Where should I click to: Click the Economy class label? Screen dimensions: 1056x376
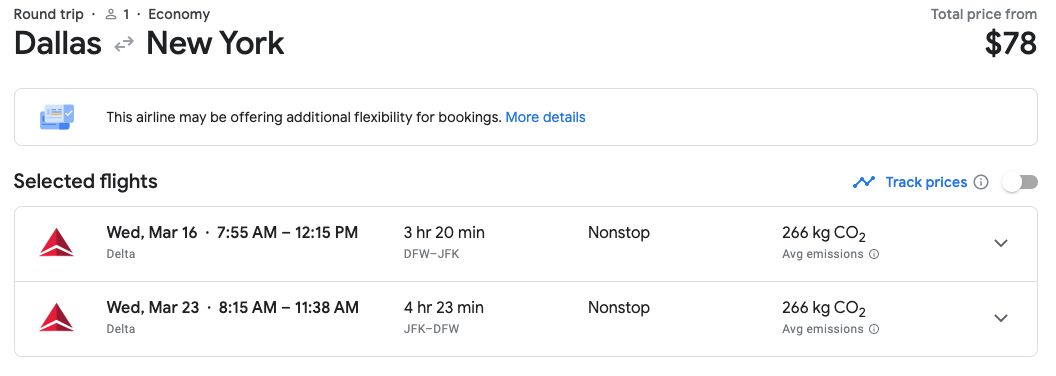pos(179,14)
